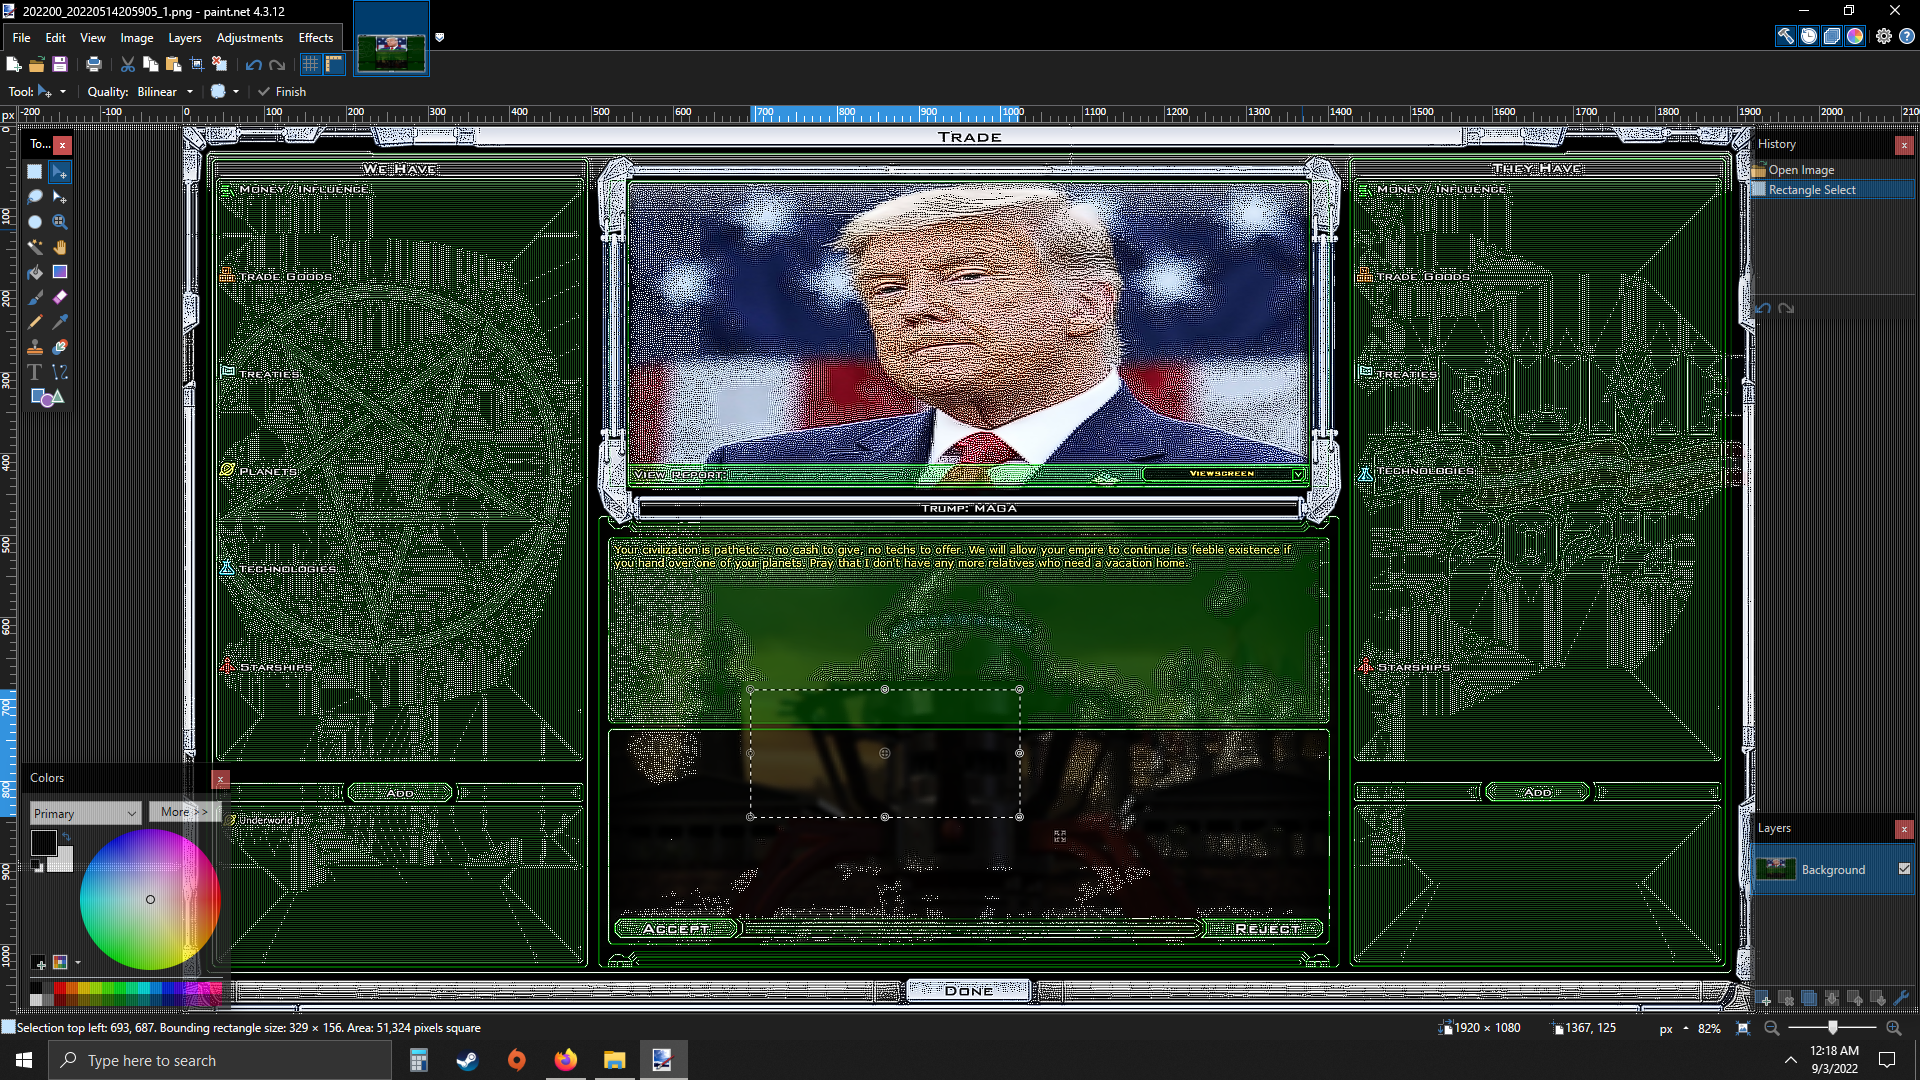Click the color wheel picker
The image size is (1920, 1080).
click(150, 899)
